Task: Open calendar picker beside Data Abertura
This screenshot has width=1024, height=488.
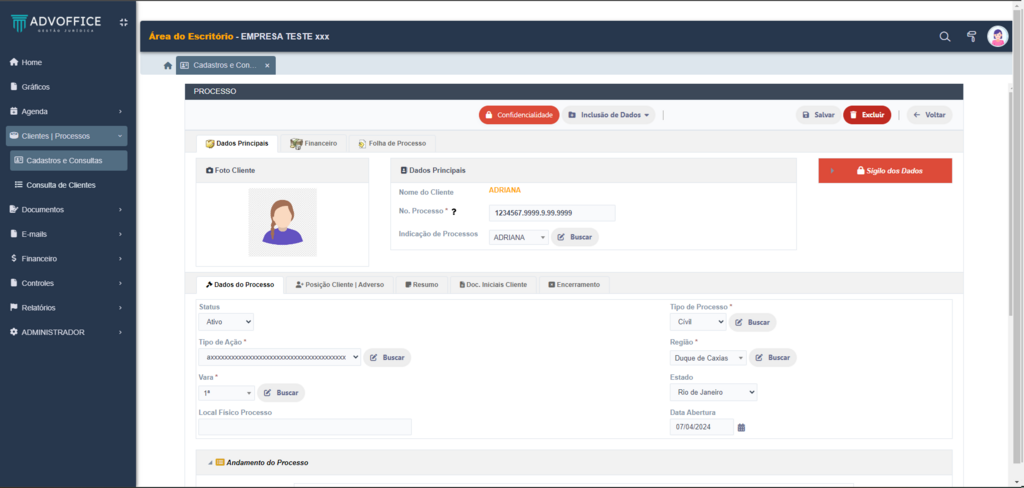Action: pos(741,428)
